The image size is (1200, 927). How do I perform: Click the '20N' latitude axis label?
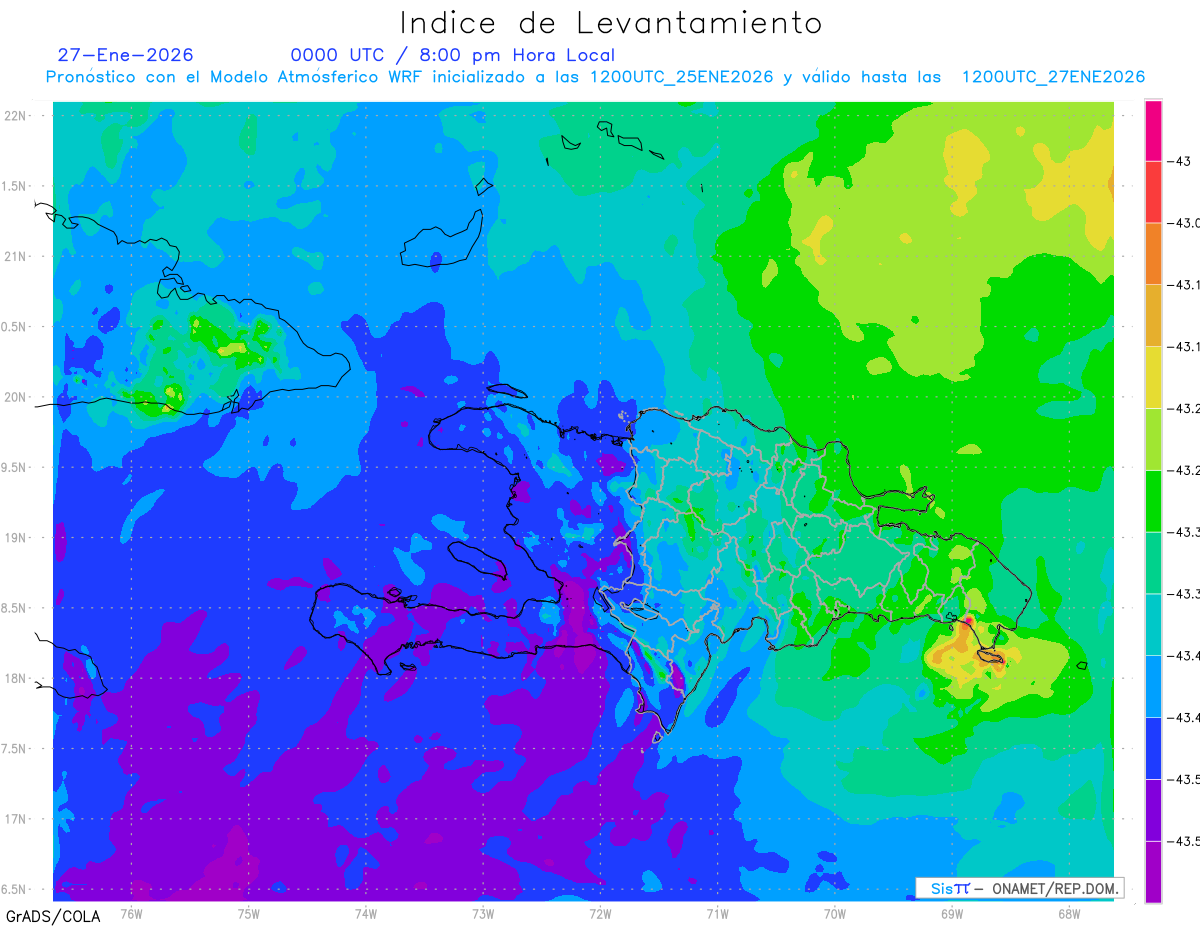click(x=17, y=397)
